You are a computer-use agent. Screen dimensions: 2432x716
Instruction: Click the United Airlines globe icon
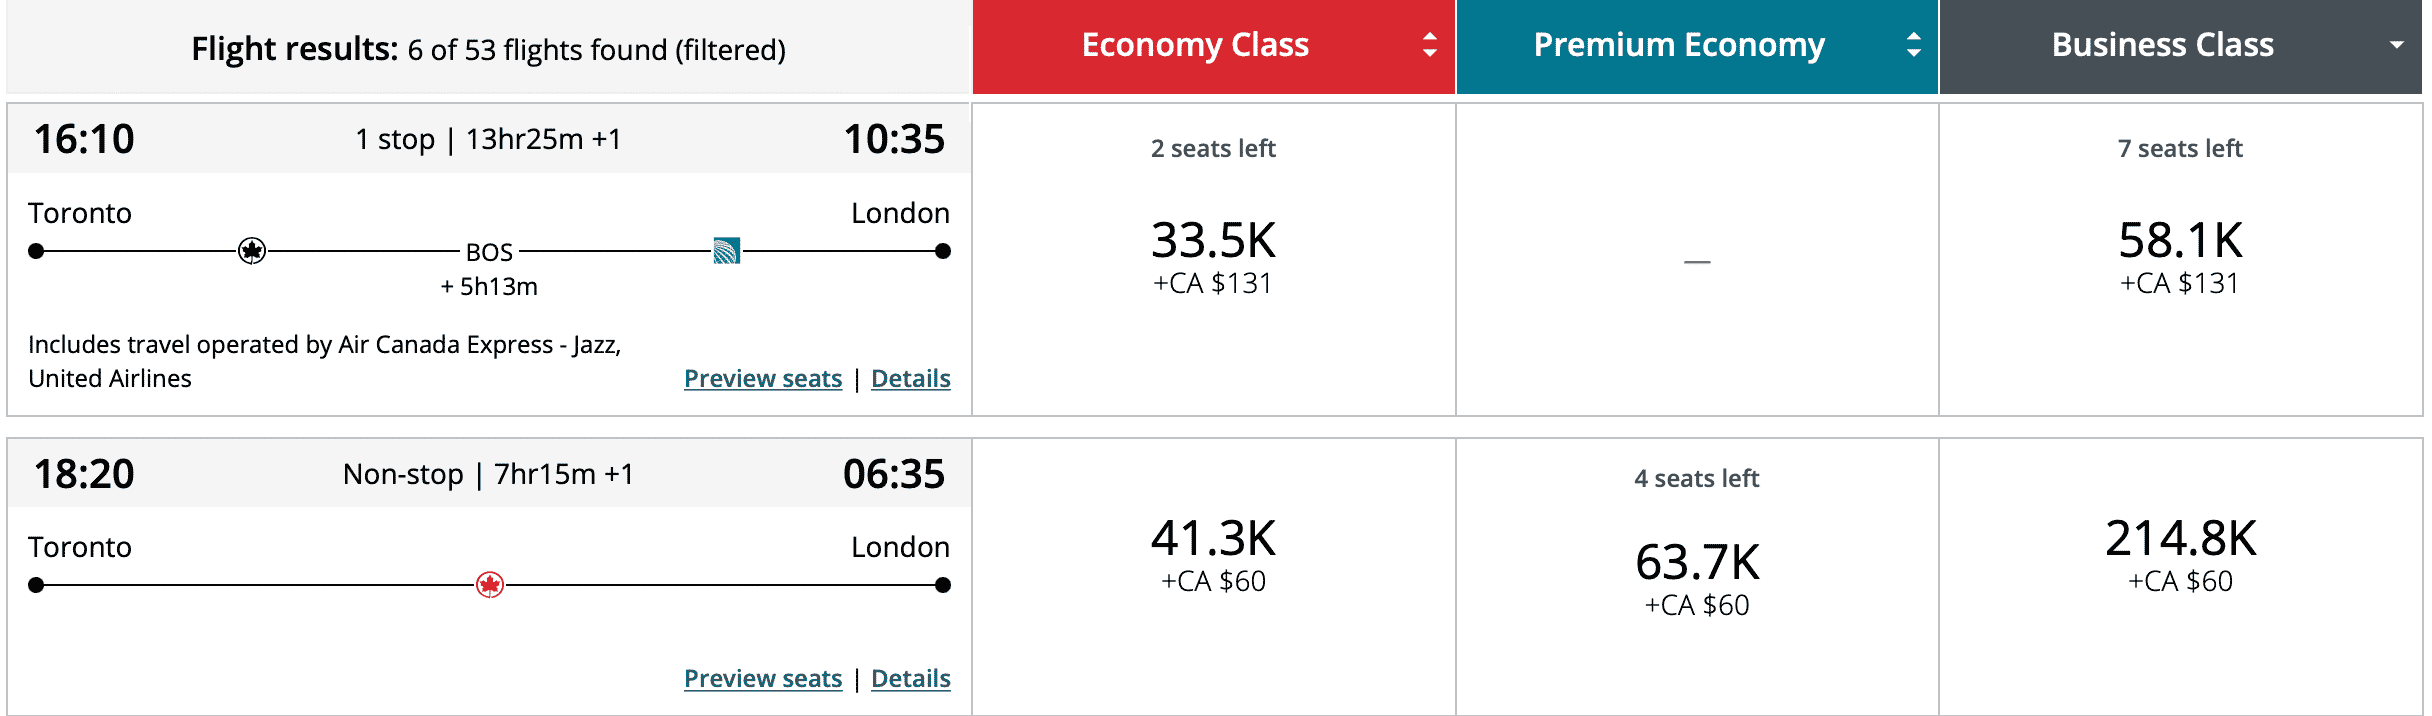727,251
